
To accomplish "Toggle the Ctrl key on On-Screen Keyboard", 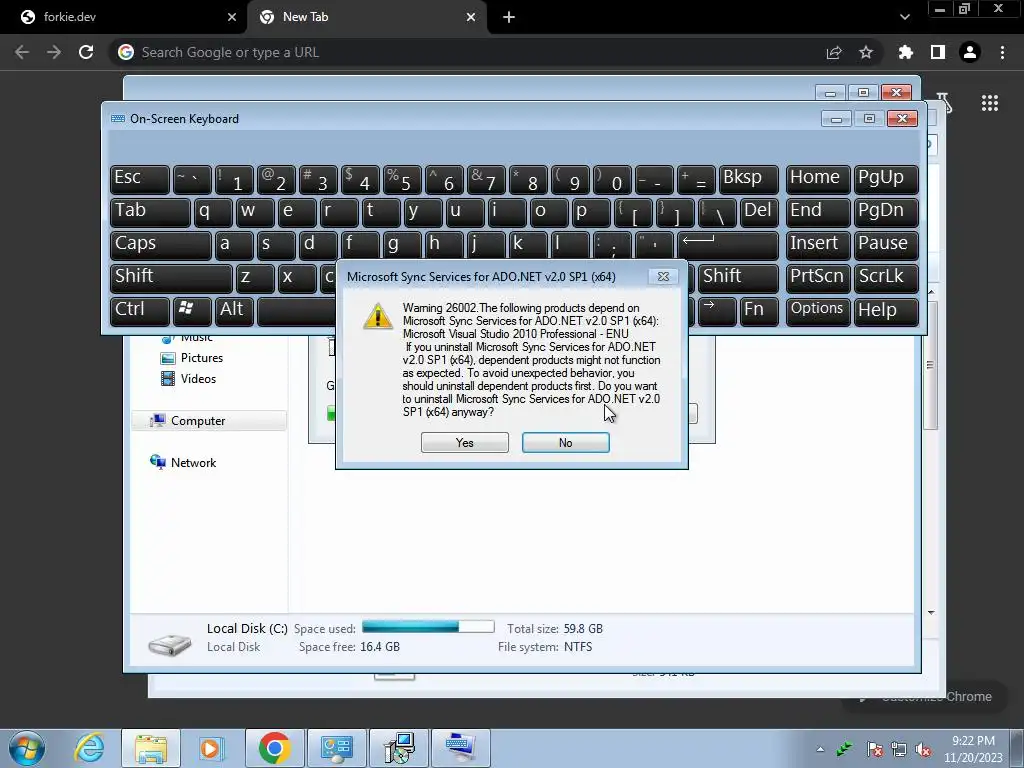I will (x=140, y=310).
